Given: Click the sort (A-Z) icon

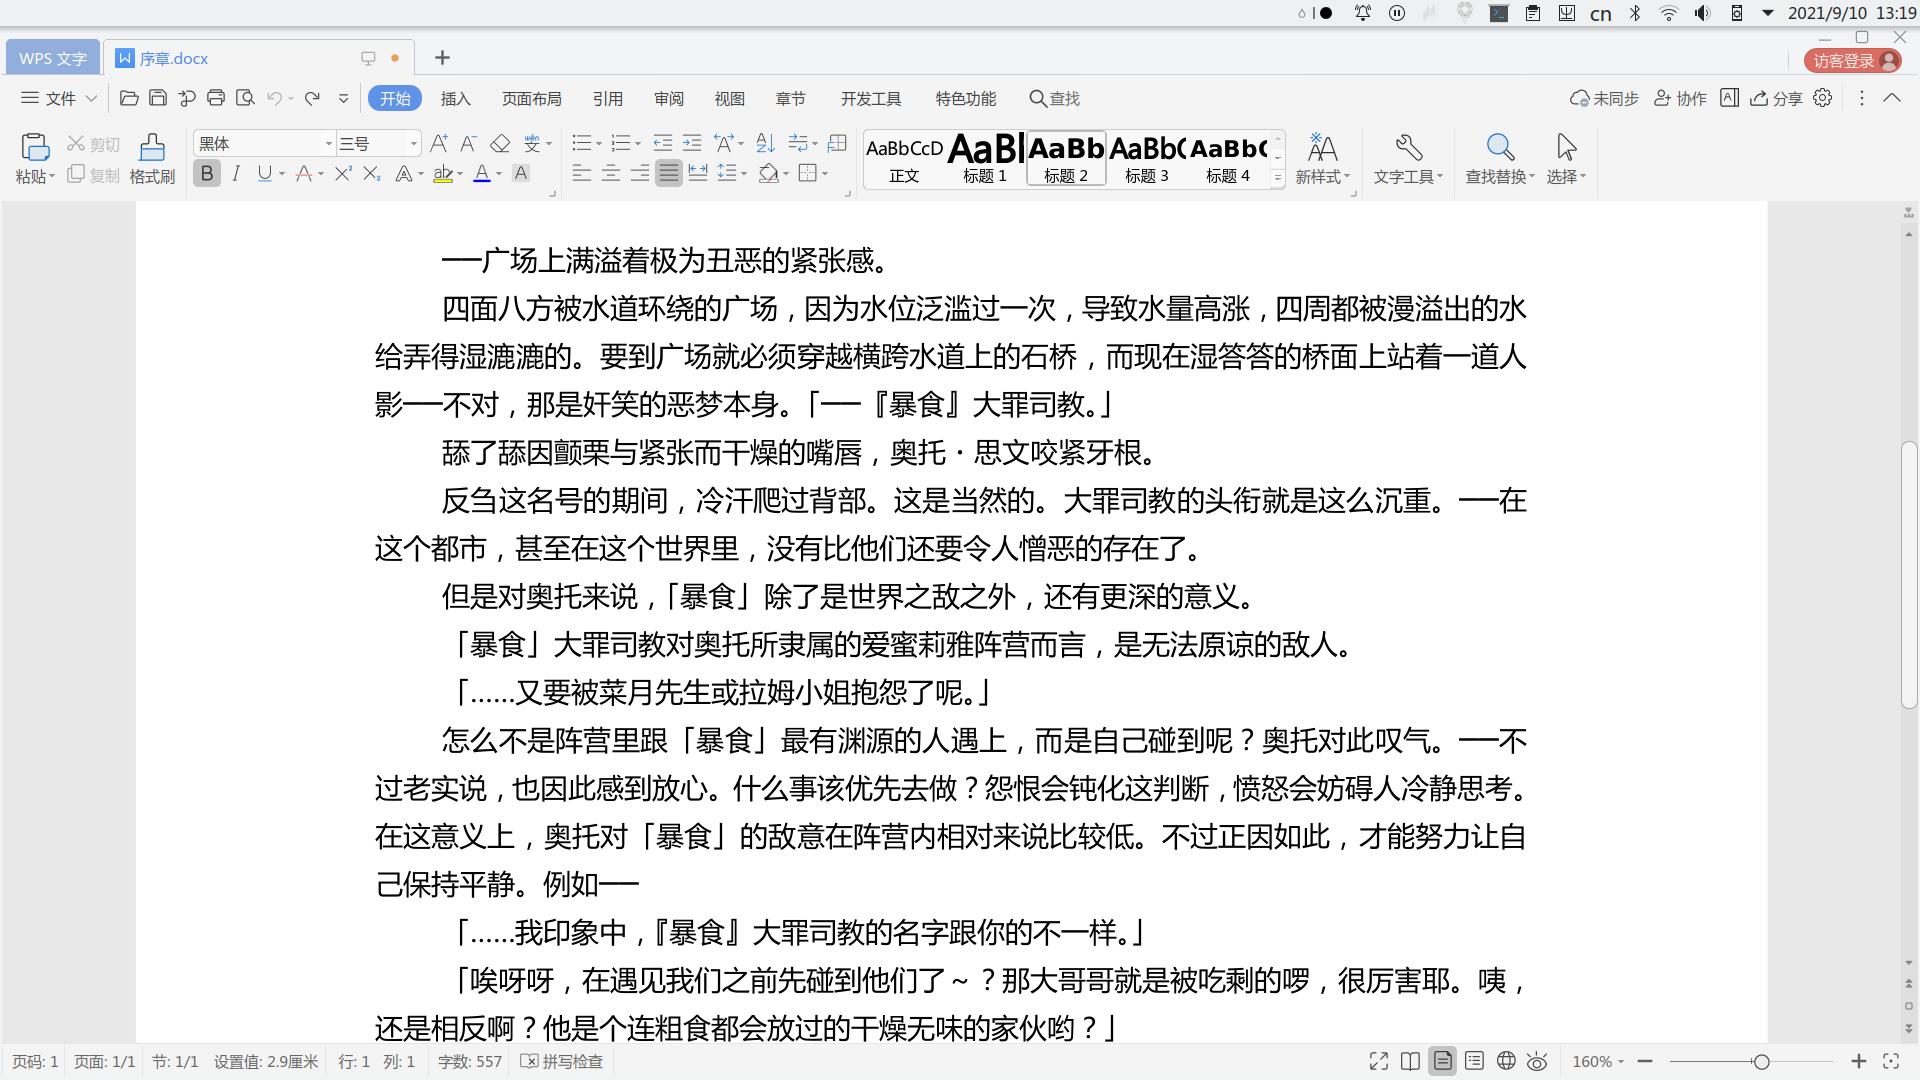Looking at the screenshot, I should (x=765, y=144).
